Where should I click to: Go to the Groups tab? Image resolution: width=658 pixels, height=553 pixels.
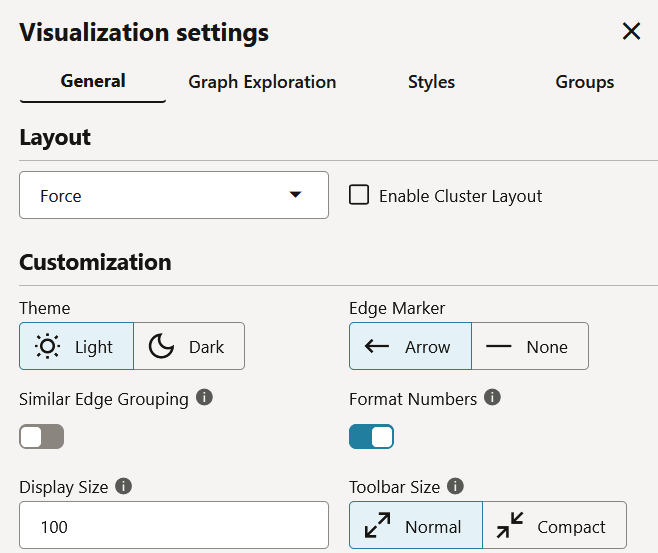pyautogui.click(x=585, y=82)
